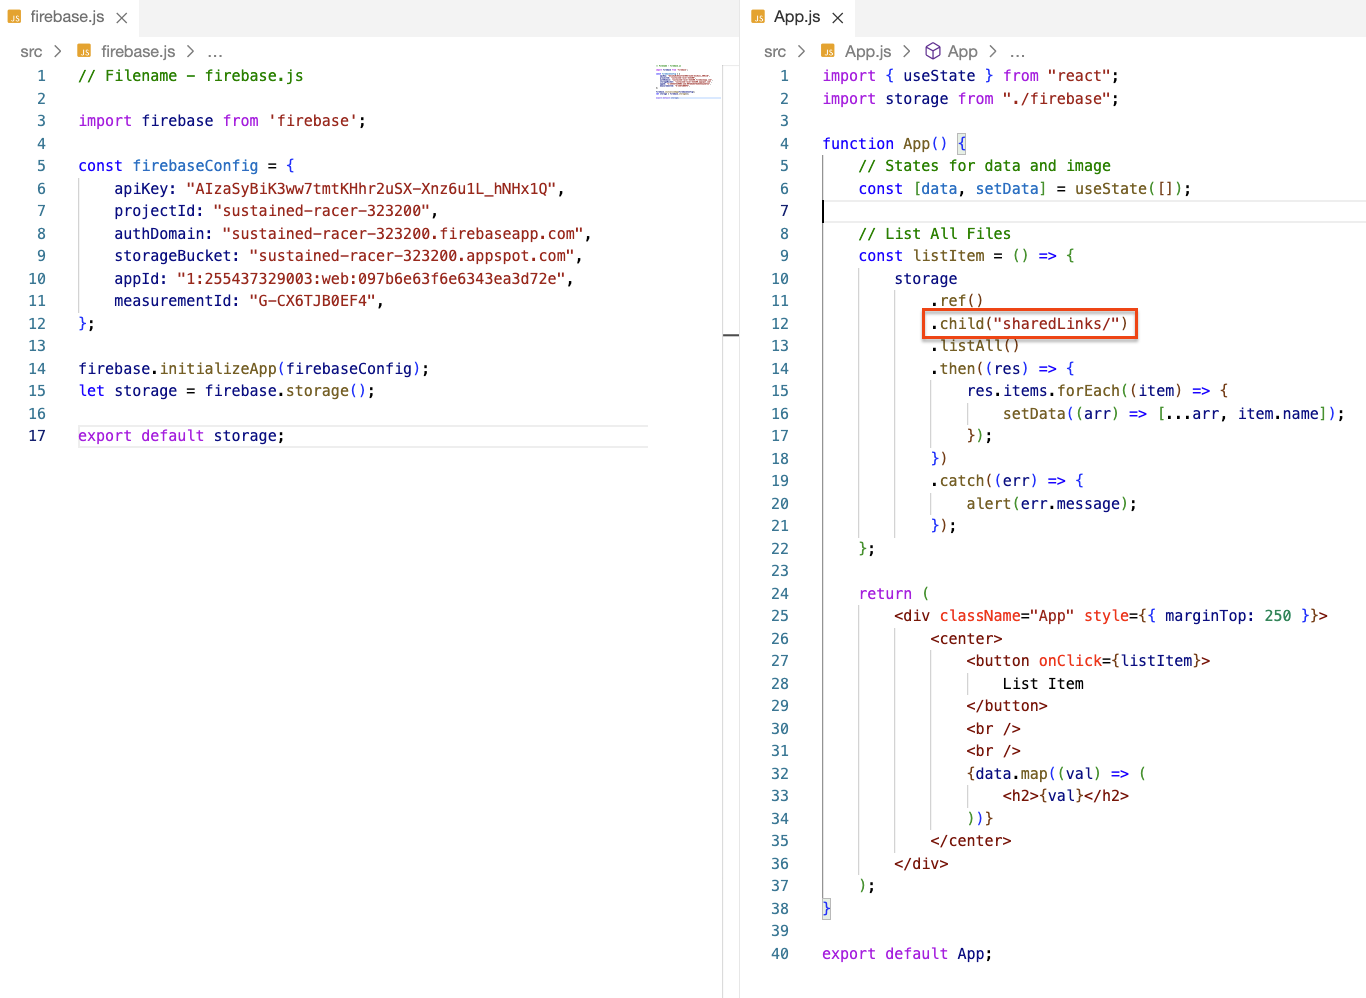
Task: Open firebase.js breadcrumb file name
Action: 138,52
